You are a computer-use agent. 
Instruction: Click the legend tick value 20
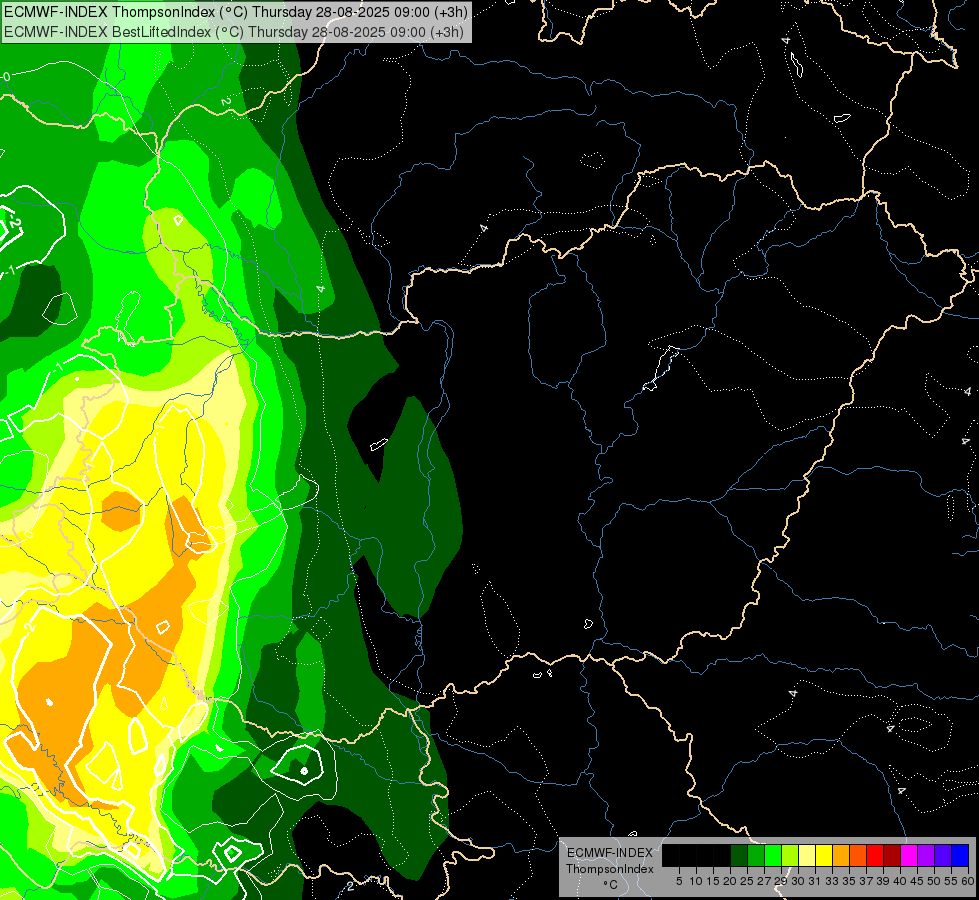730,881
